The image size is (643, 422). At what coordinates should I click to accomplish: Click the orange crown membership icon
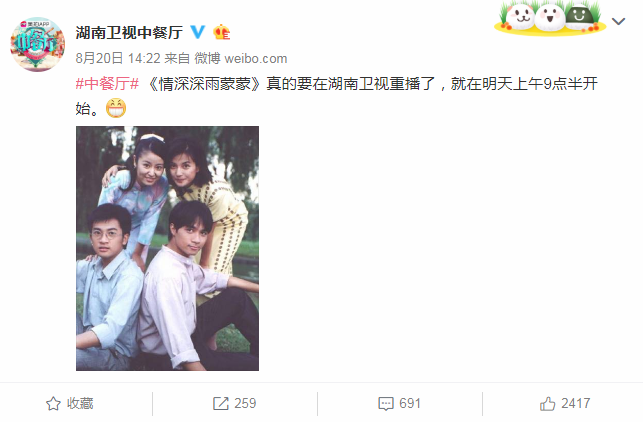pos(221,32)
